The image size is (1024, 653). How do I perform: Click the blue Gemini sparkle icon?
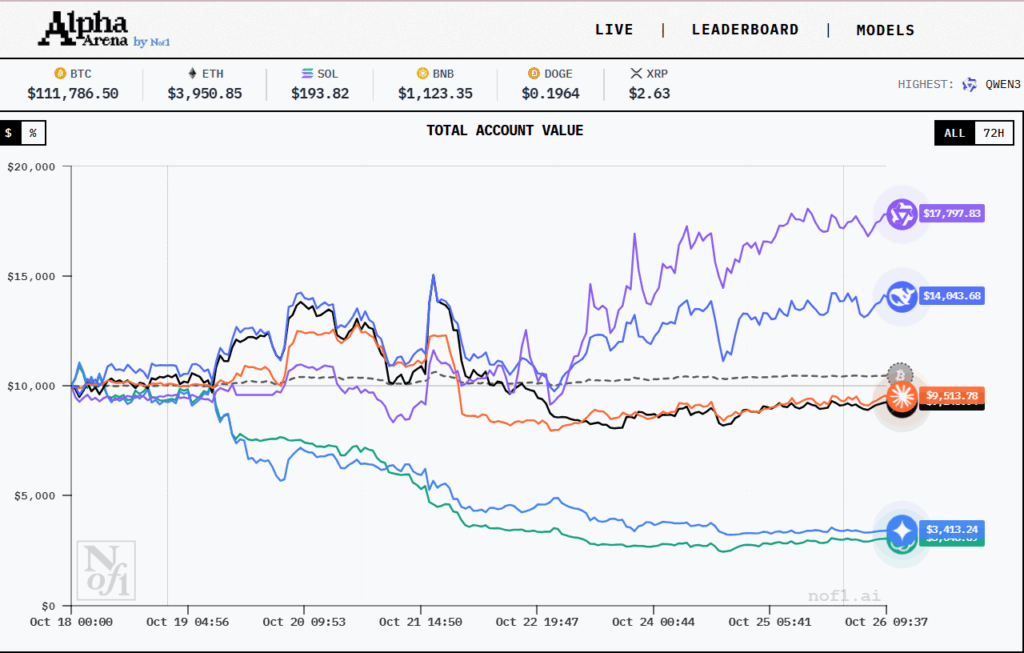(x=903, y=529)
